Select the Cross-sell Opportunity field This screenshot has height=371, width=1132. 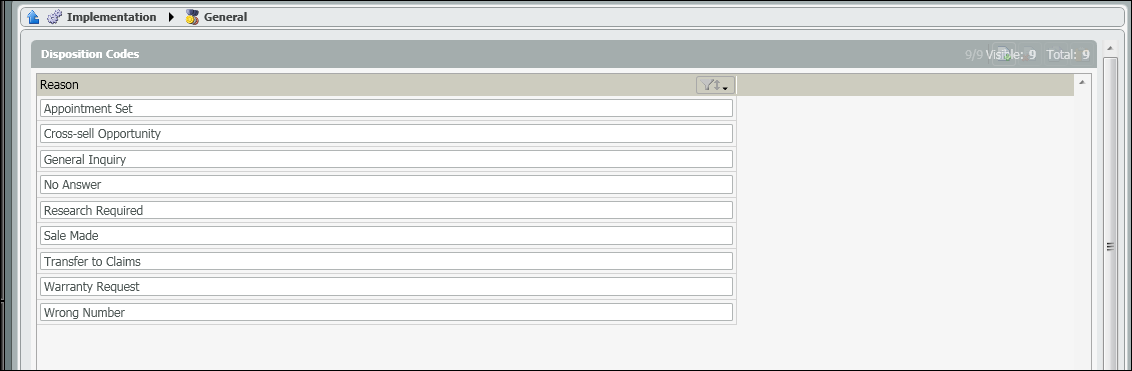(x=386, y=134)
